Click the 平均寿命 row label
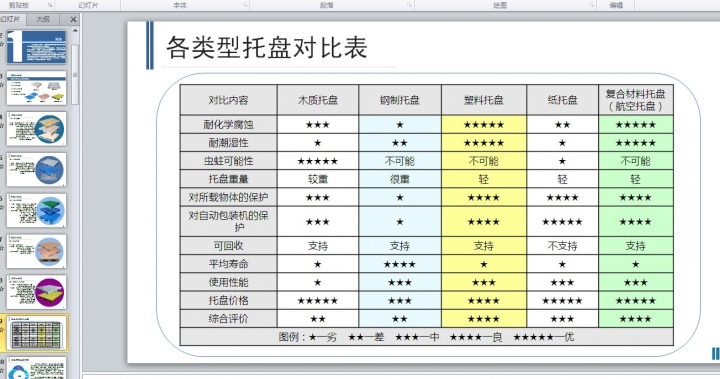 [228, 264]
